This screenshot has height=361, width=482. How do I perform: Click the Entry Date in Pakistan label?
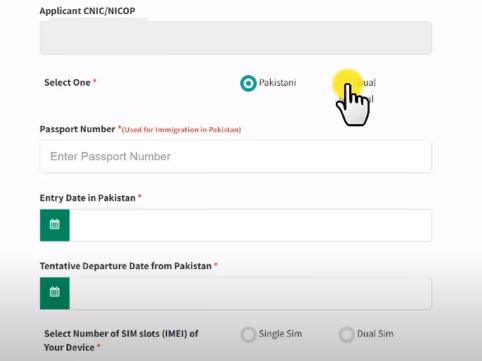point(88,198)
